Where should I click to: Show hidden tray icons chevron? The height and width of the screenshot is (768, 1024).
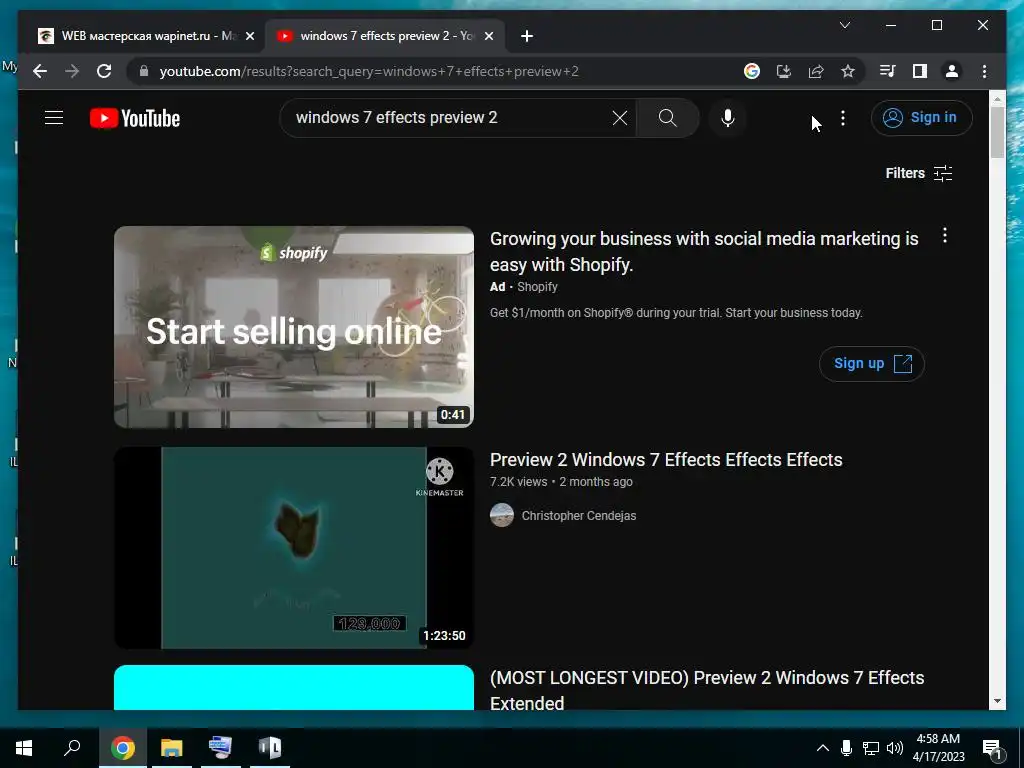pos(823,748)
